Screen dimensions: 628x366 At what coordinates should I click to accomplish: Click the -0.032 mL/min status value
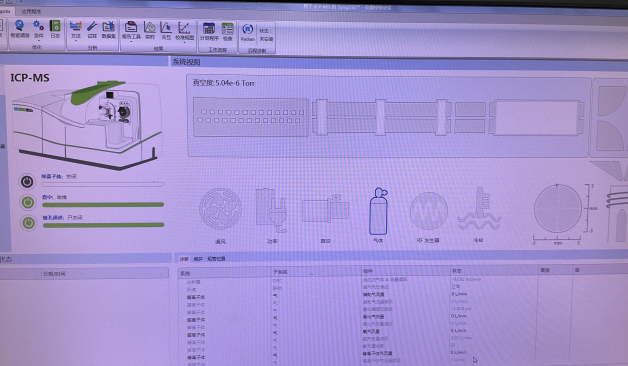point(467,279)
